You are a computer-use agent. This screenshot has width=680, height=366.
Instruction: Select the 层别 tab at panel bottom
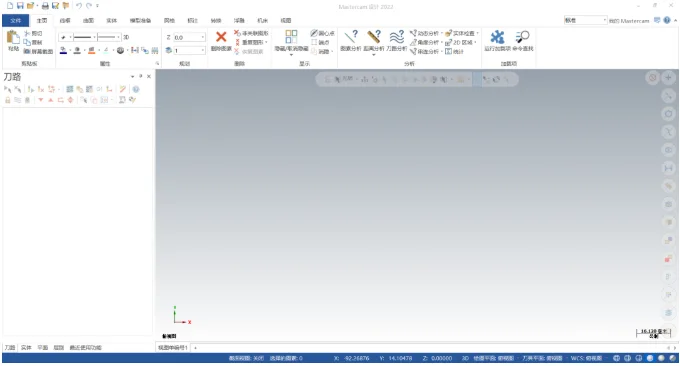click(x=59, y=347)
